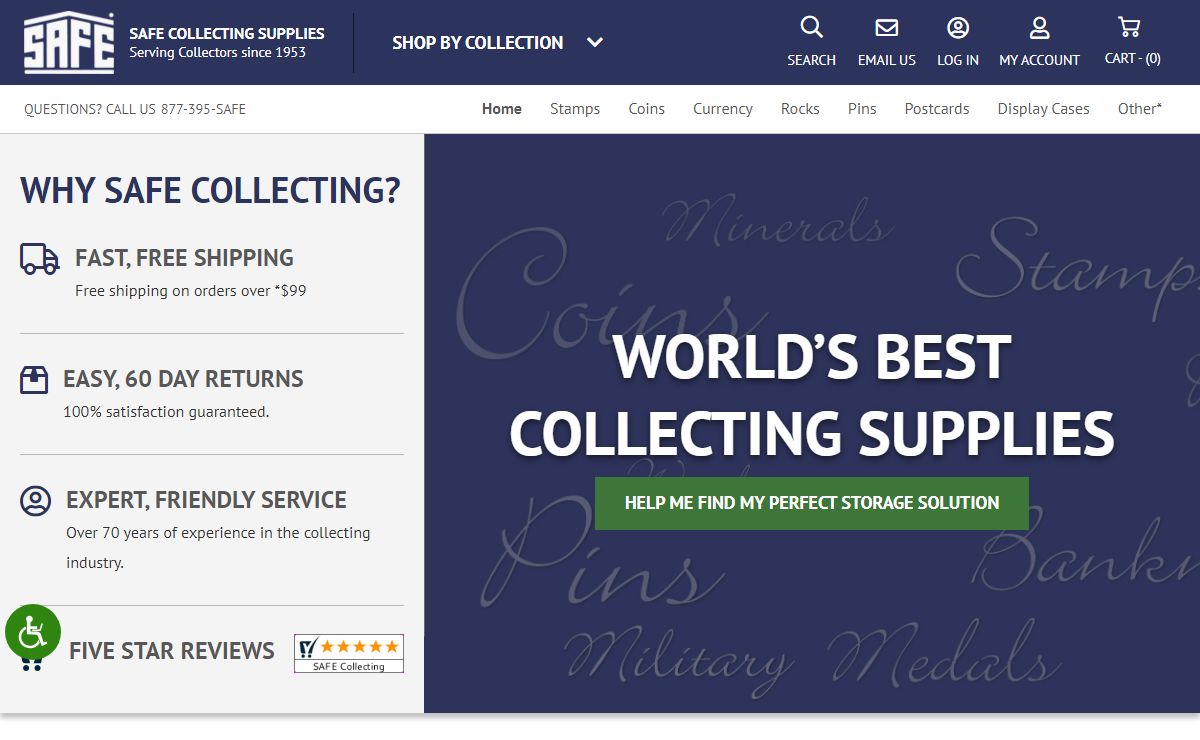
Task: Click '100% satisfaction guaranteed.' text
Action: (x=166, y=411)
